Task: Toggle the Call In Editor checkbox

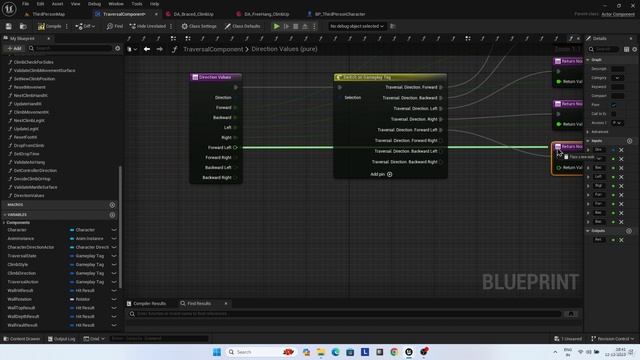Action: [x=613, y=114]
